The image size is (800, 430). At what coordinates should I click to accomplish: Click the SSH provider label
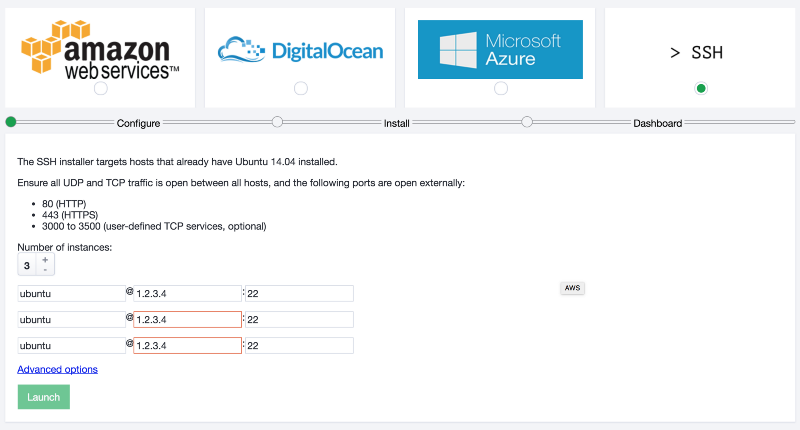696,53
